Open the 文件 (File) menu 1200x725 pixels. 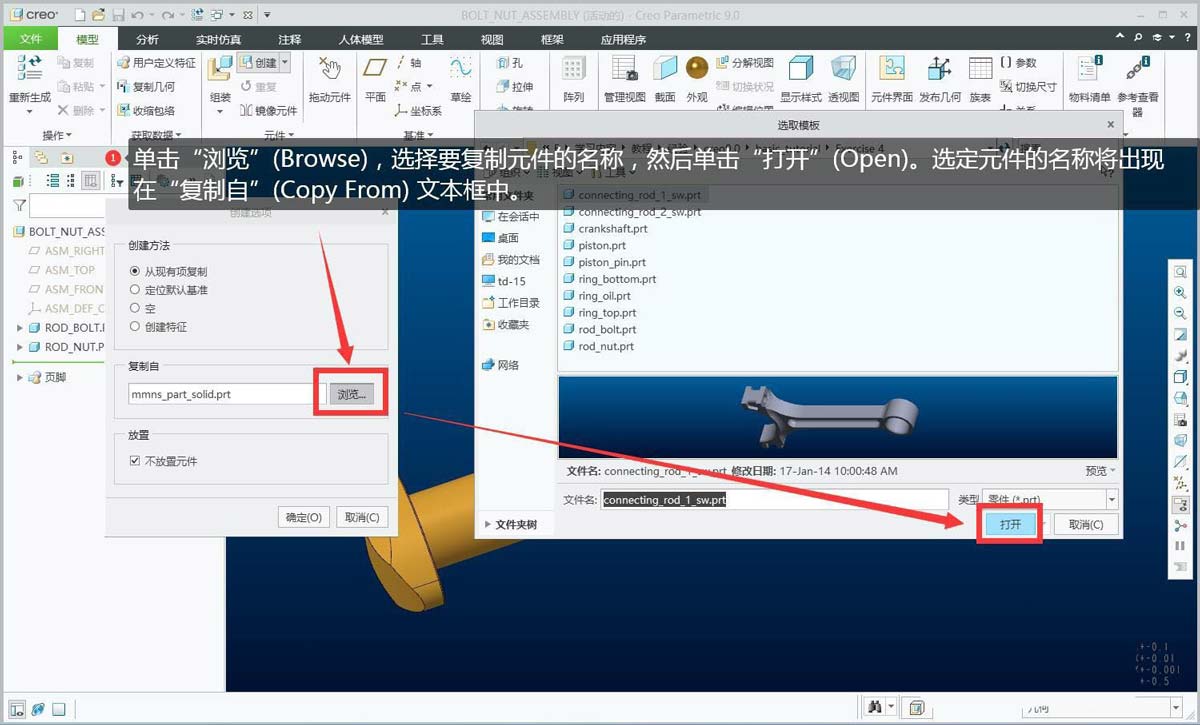coord(31,39)
